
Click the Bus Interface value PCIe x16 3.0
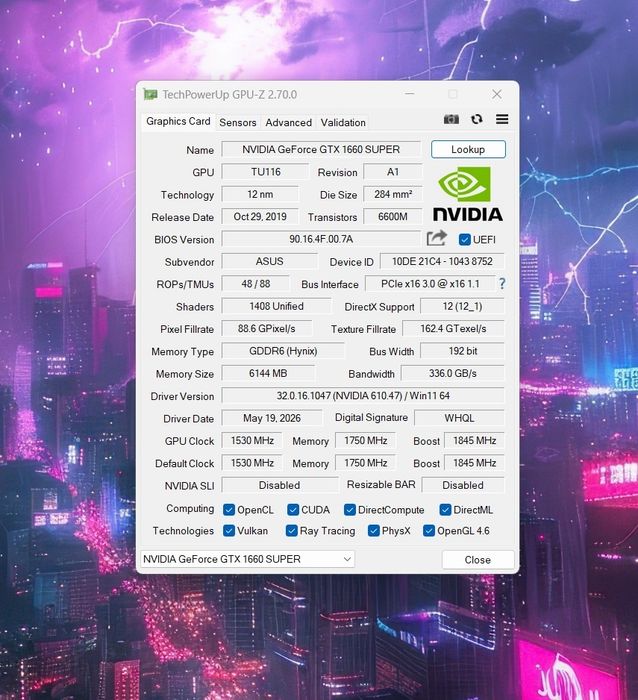click(430, 283)
